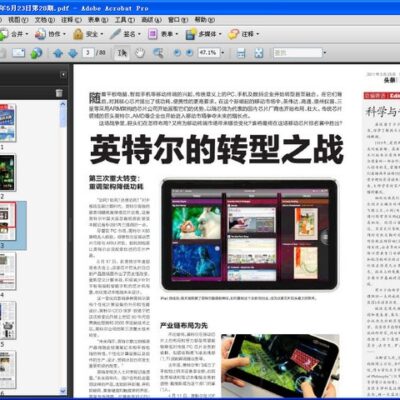Choose the text Select tool
400x400 pixels.
(122, 53)
